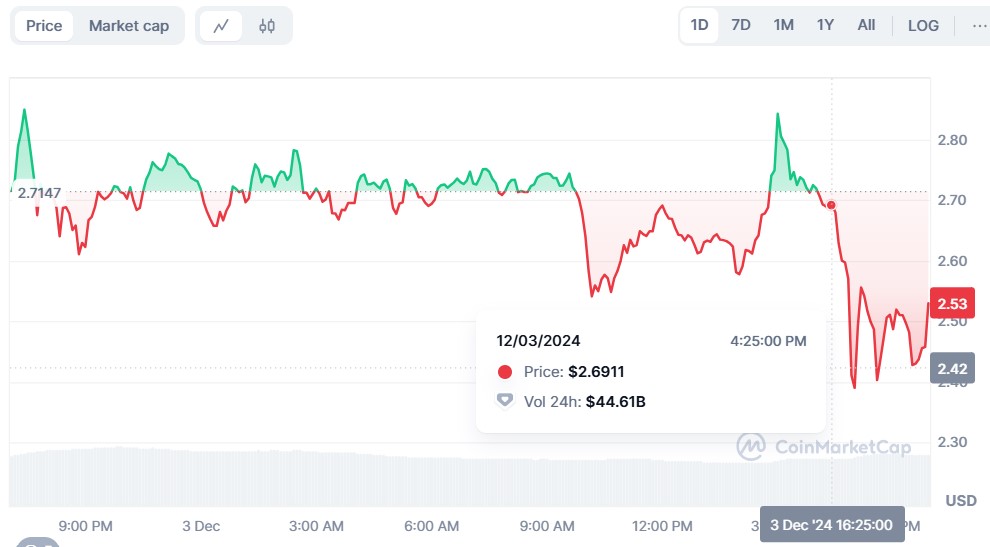Choose the 1Y time range
The width and height of the screenshot is (990, 547).
coord(825,25)
